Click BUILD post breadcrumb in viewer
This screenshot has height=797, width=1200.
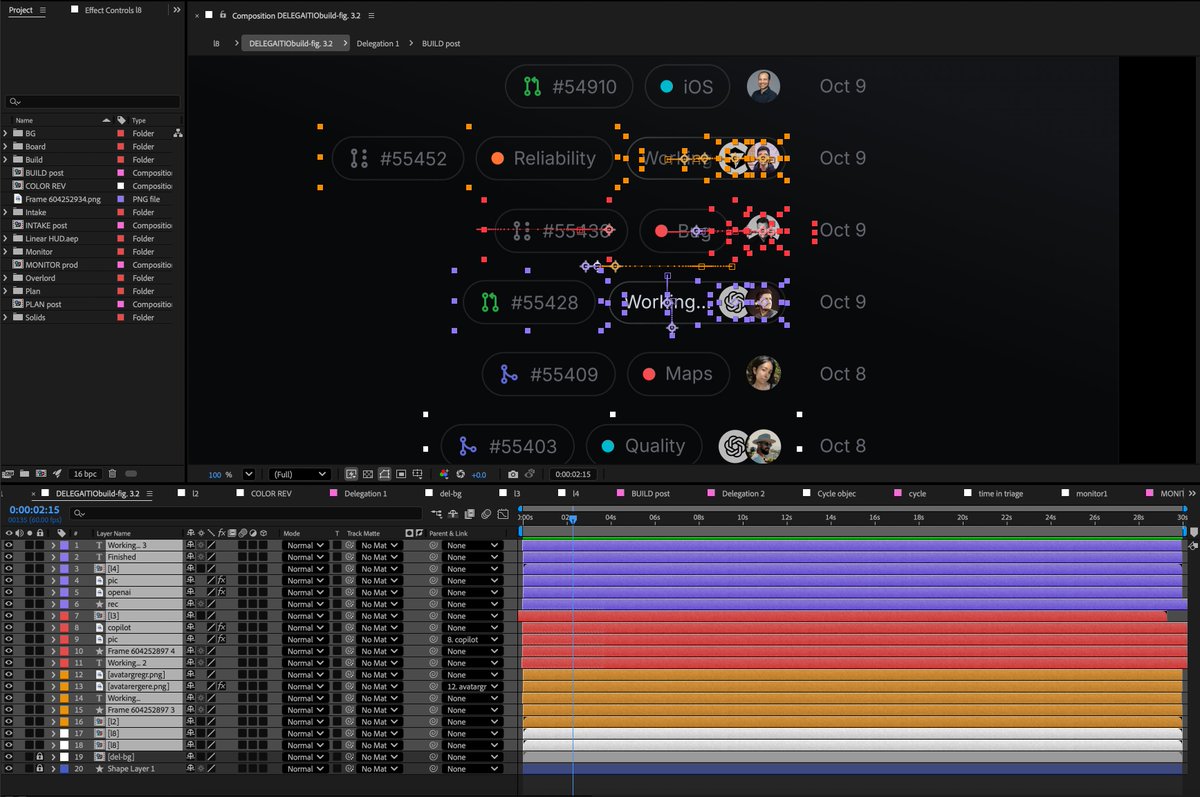coord(441,44)
